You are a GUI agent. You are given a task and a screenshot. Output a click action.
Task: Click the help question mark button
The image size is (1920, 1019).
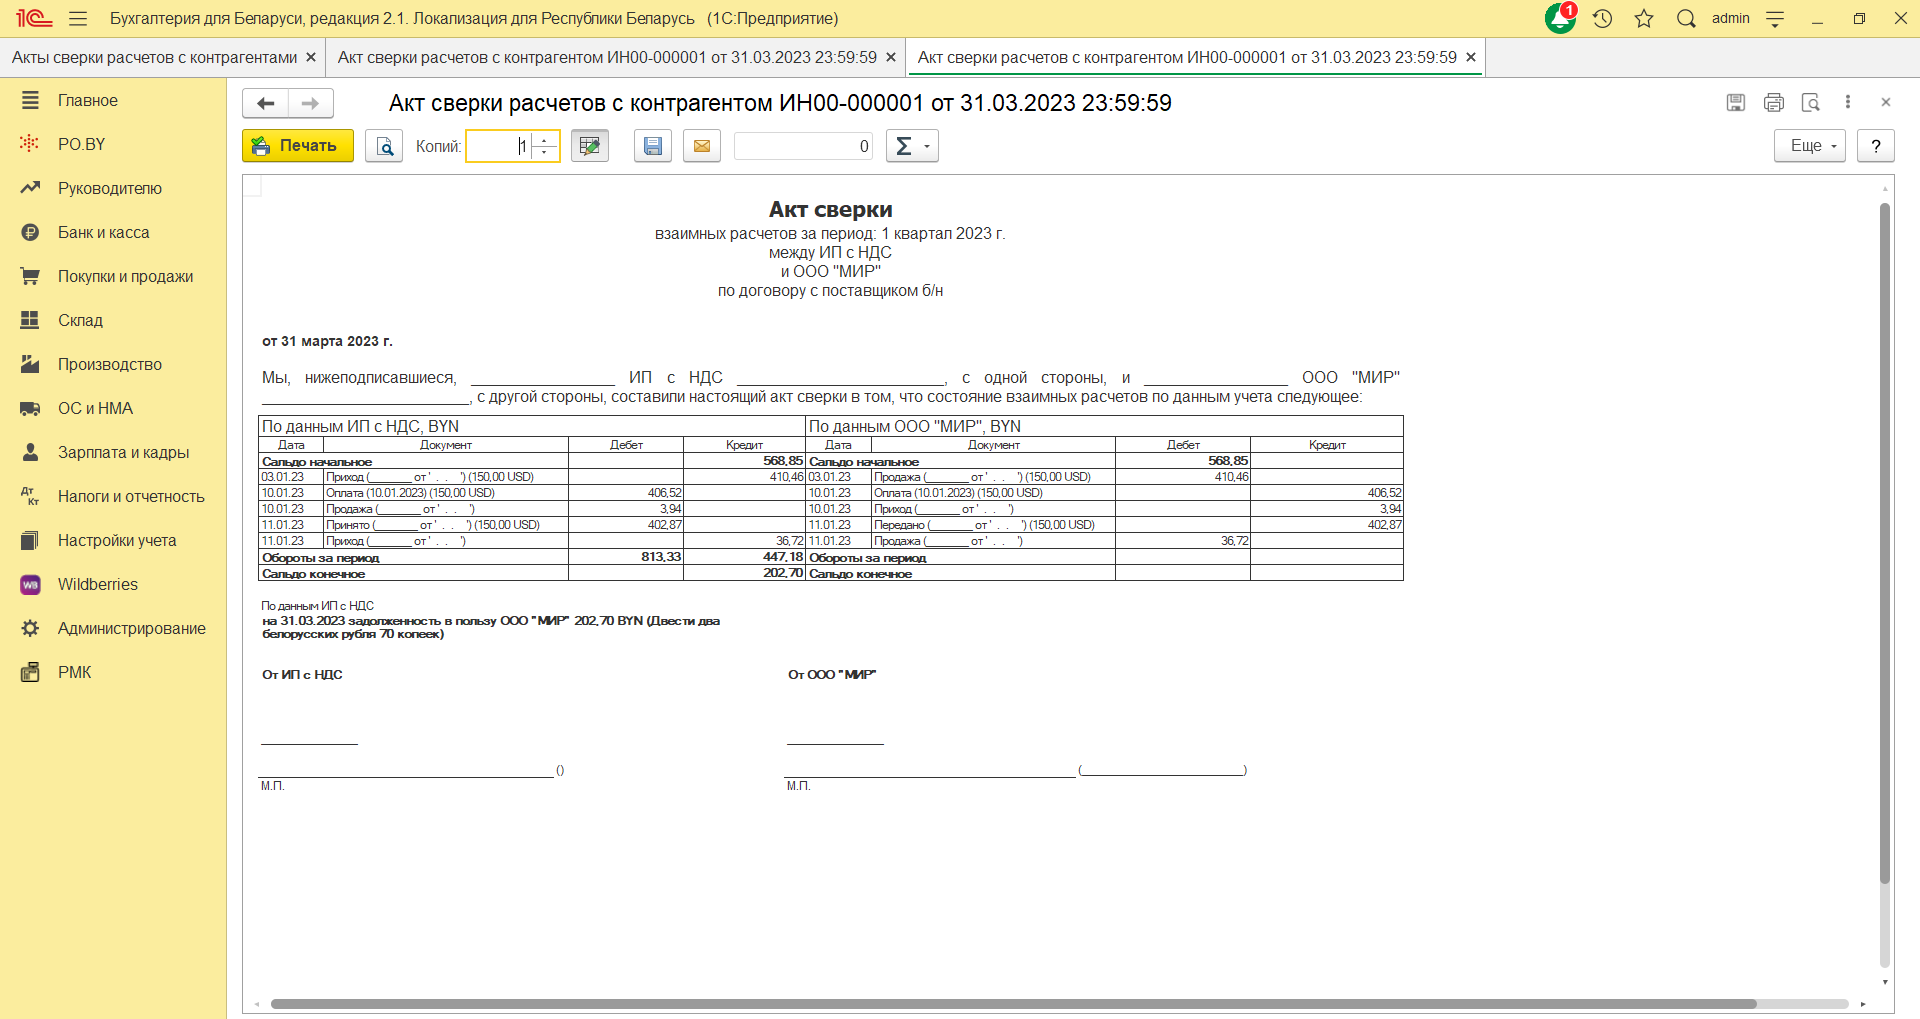pyautogui.click(x=1876, y=146)
